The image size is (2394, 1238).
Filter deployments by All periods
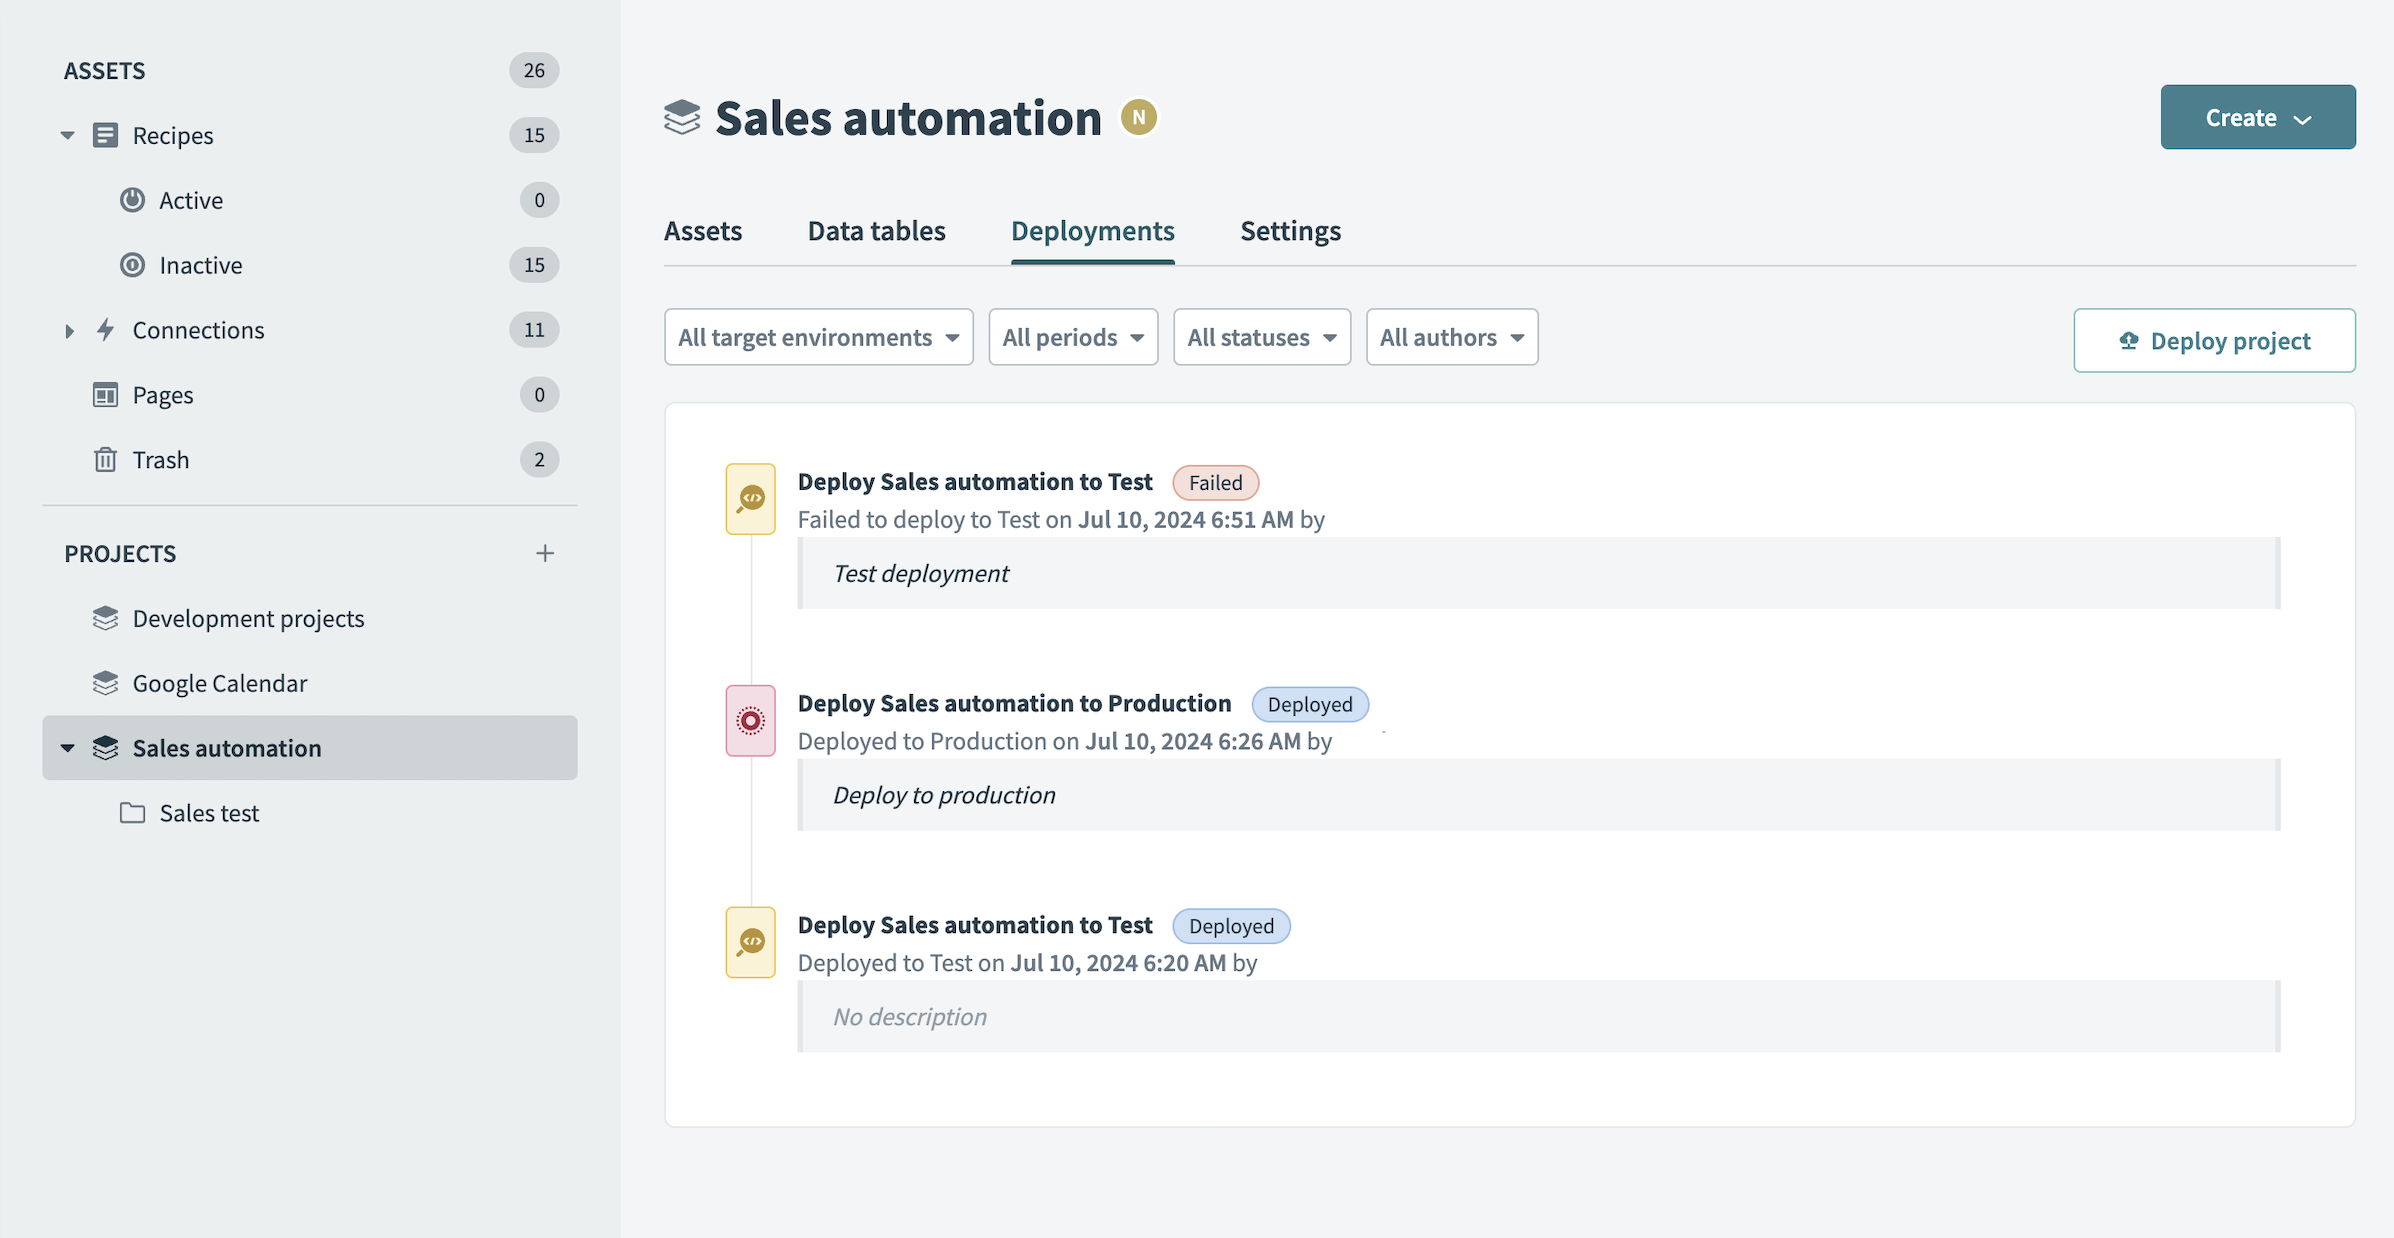point(1073,336)
